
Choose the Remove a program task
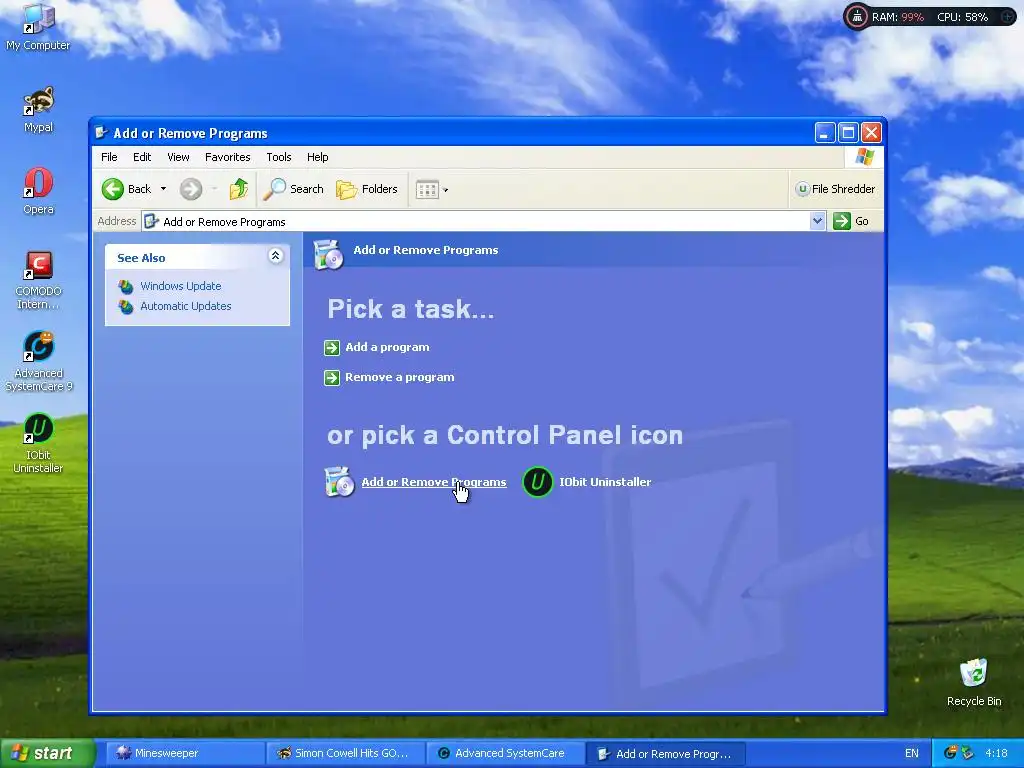pyautogui.click(x=400, y=377)
